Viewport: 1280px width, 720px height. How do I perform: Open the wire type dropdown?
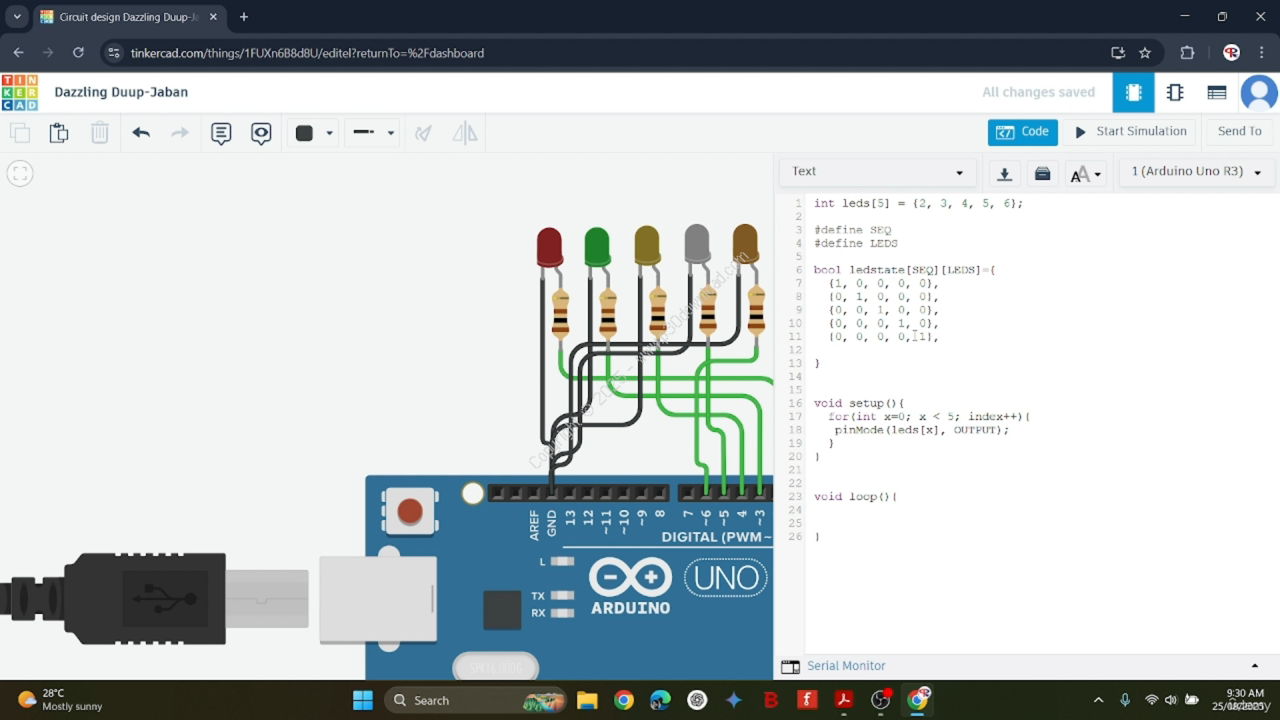tap(375, 133)
